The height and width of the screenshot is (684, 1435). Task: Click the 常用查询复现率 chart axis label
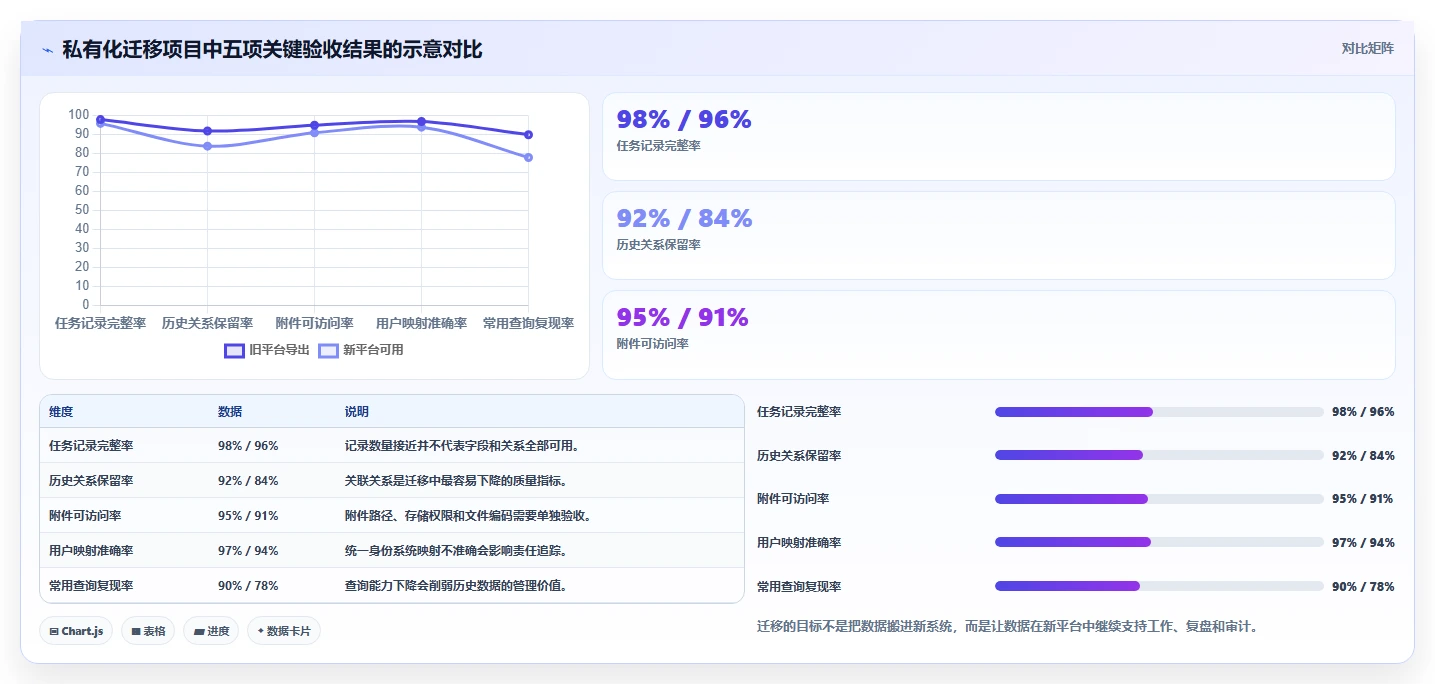click(528, 323)
